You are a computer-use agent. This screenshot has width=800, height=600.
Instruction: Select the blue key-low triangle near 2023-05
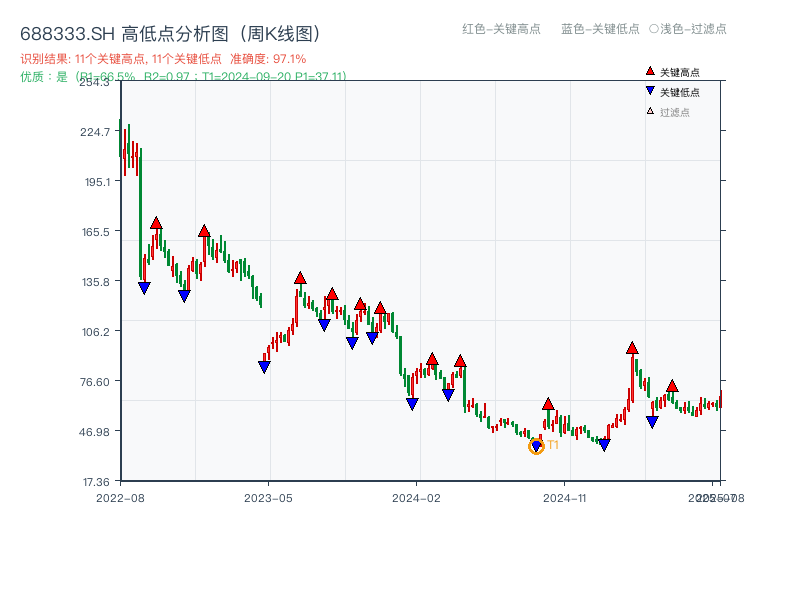(x=264, y=368)
